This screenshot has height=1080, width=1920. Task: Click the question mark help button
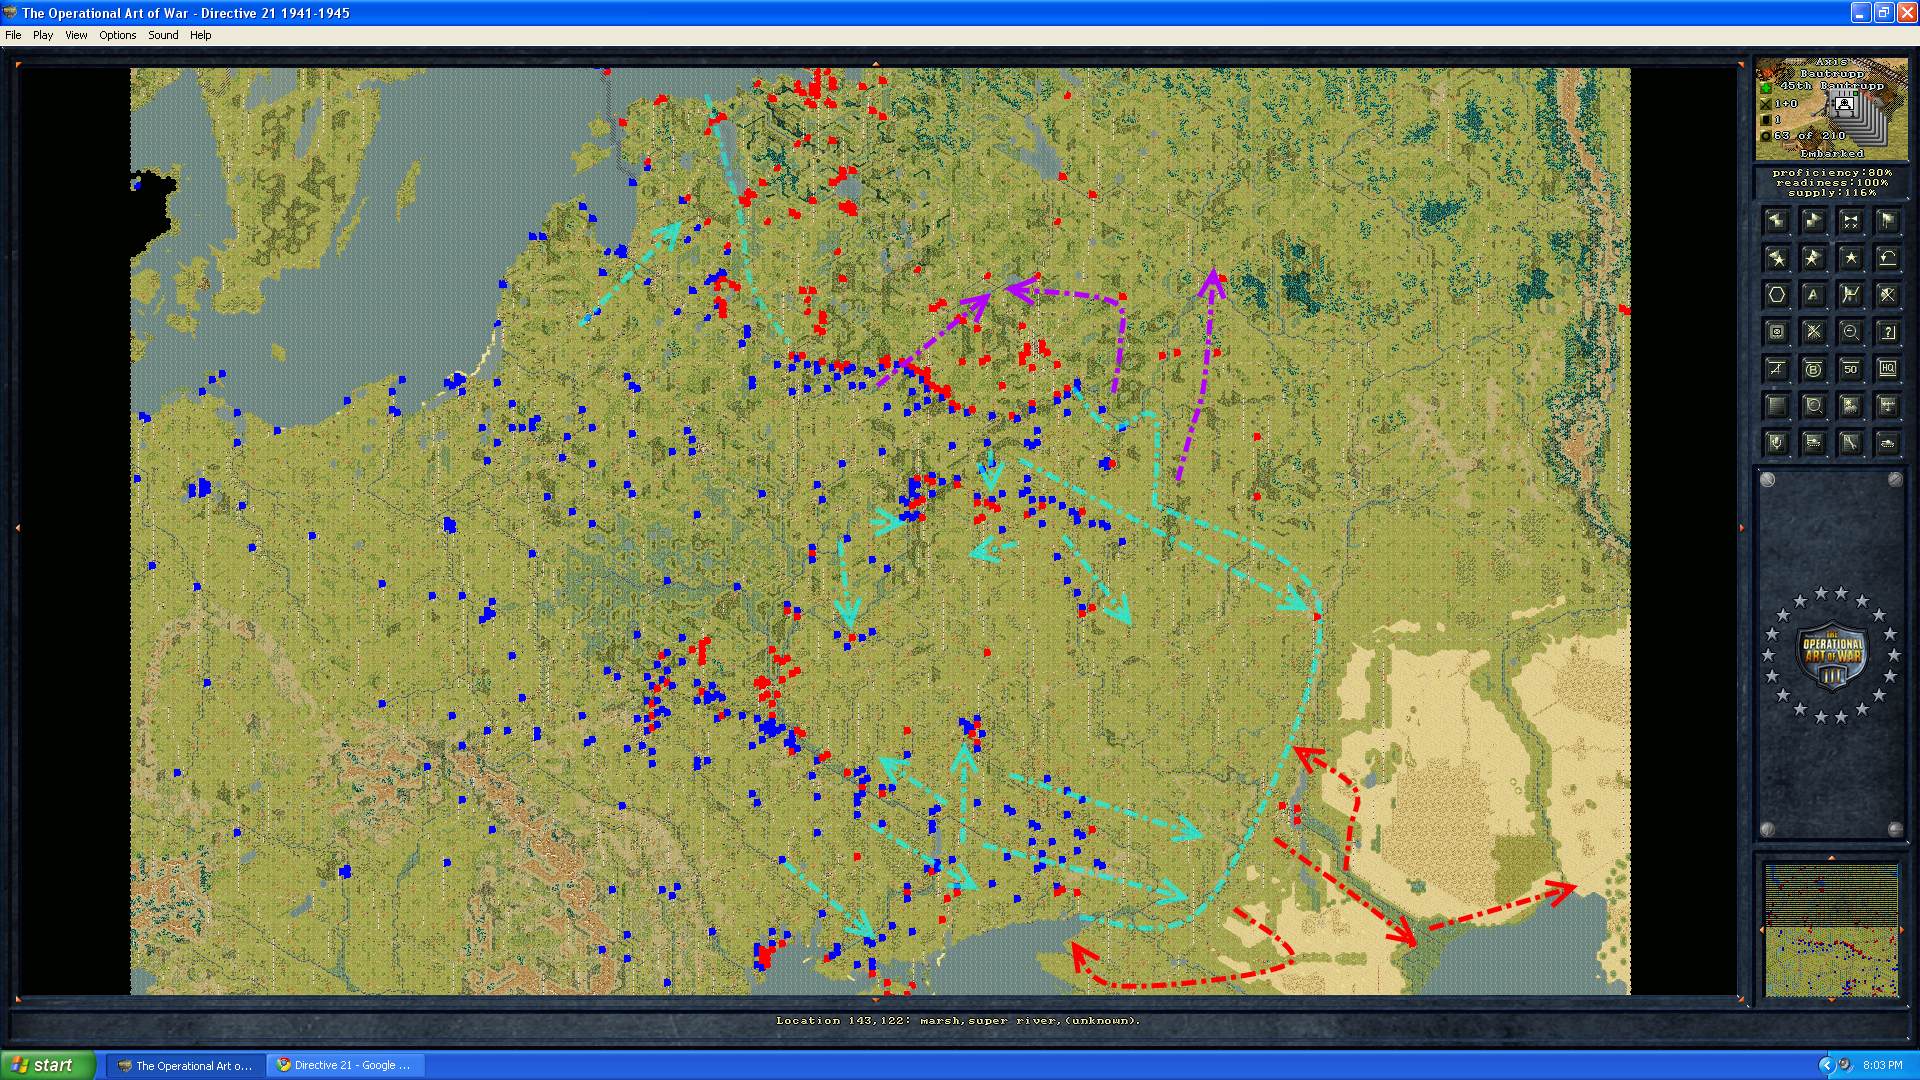pyautogui.click(x=1887, y=332)
